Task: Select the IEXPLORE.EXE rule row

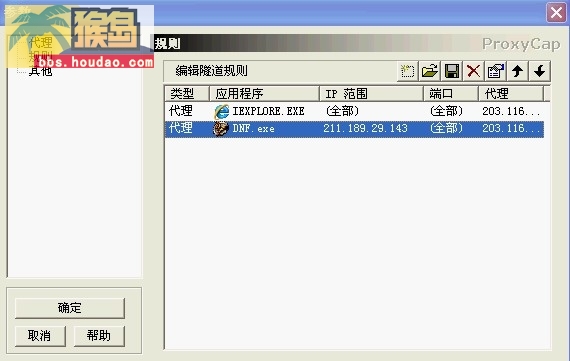Action: 354,111
